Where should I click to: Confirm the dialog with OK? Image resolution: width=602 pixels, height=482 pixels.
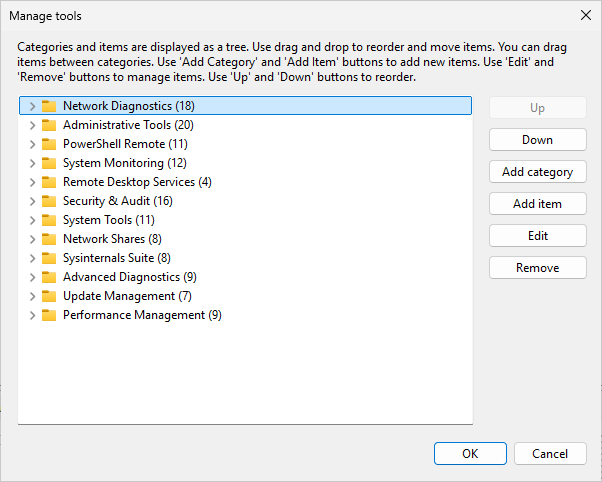tap(470, 454)
